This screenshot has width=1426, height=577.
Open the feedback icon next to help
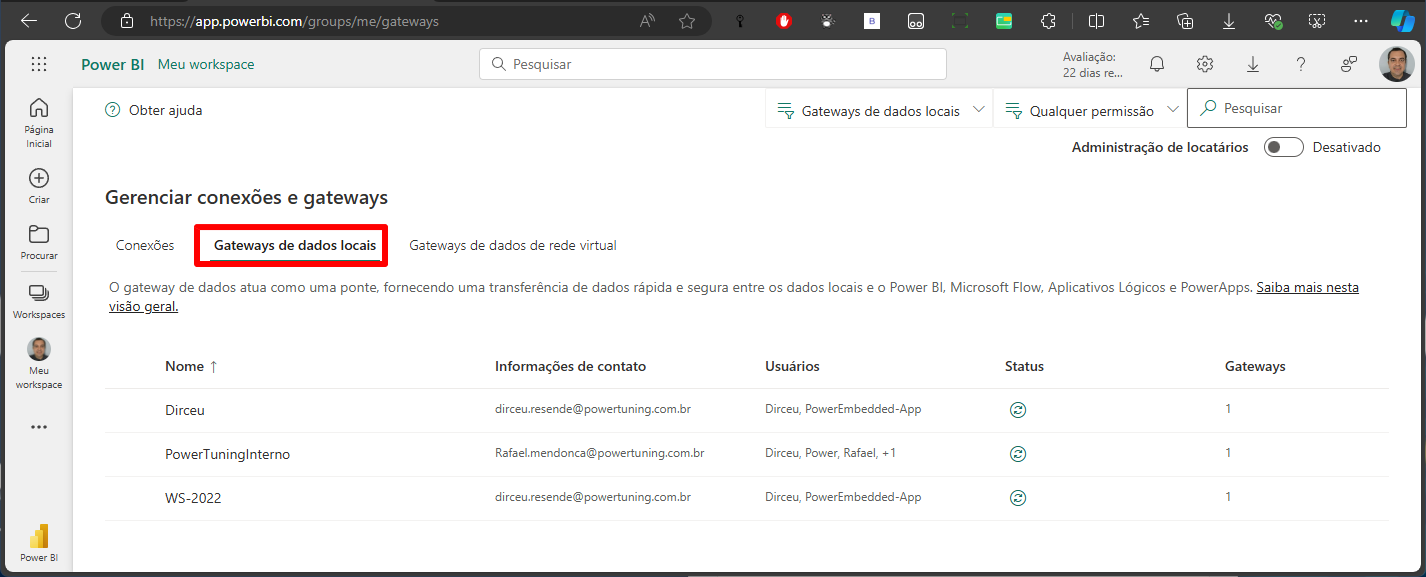[x=1349, y=64]
